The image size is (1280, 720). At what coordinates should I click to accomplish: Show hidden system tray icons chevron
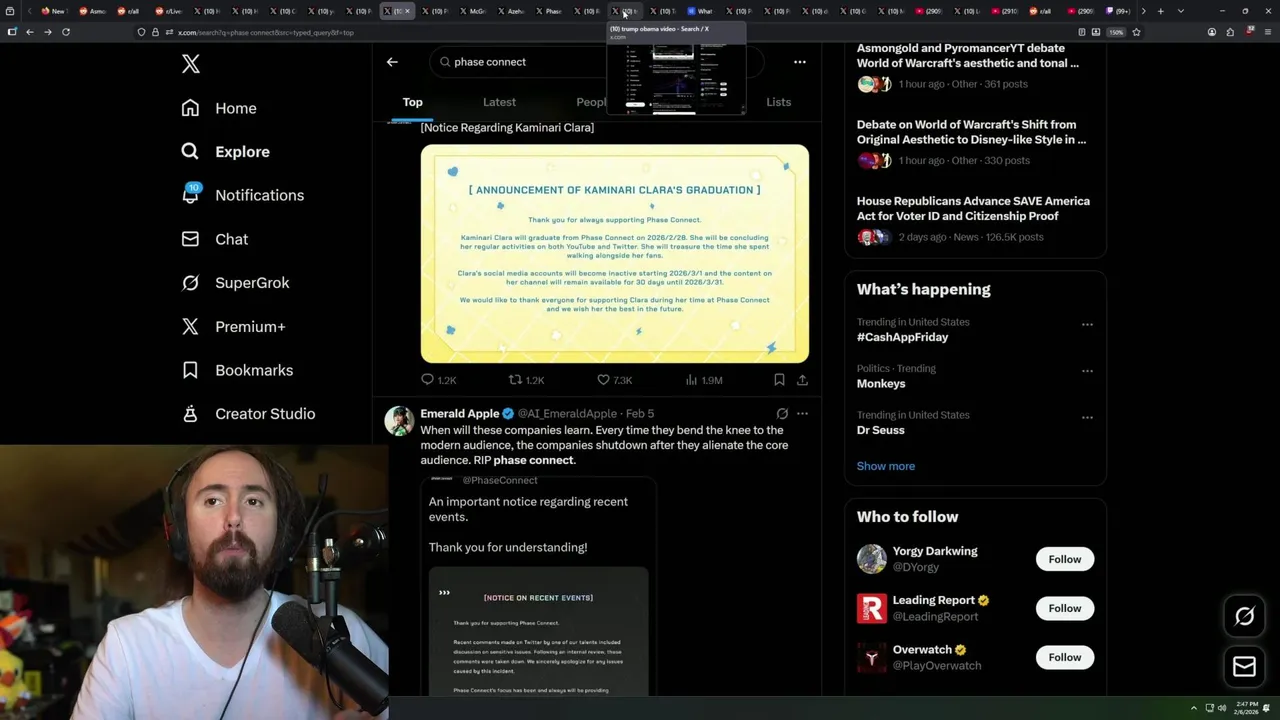coord(1193,708)
